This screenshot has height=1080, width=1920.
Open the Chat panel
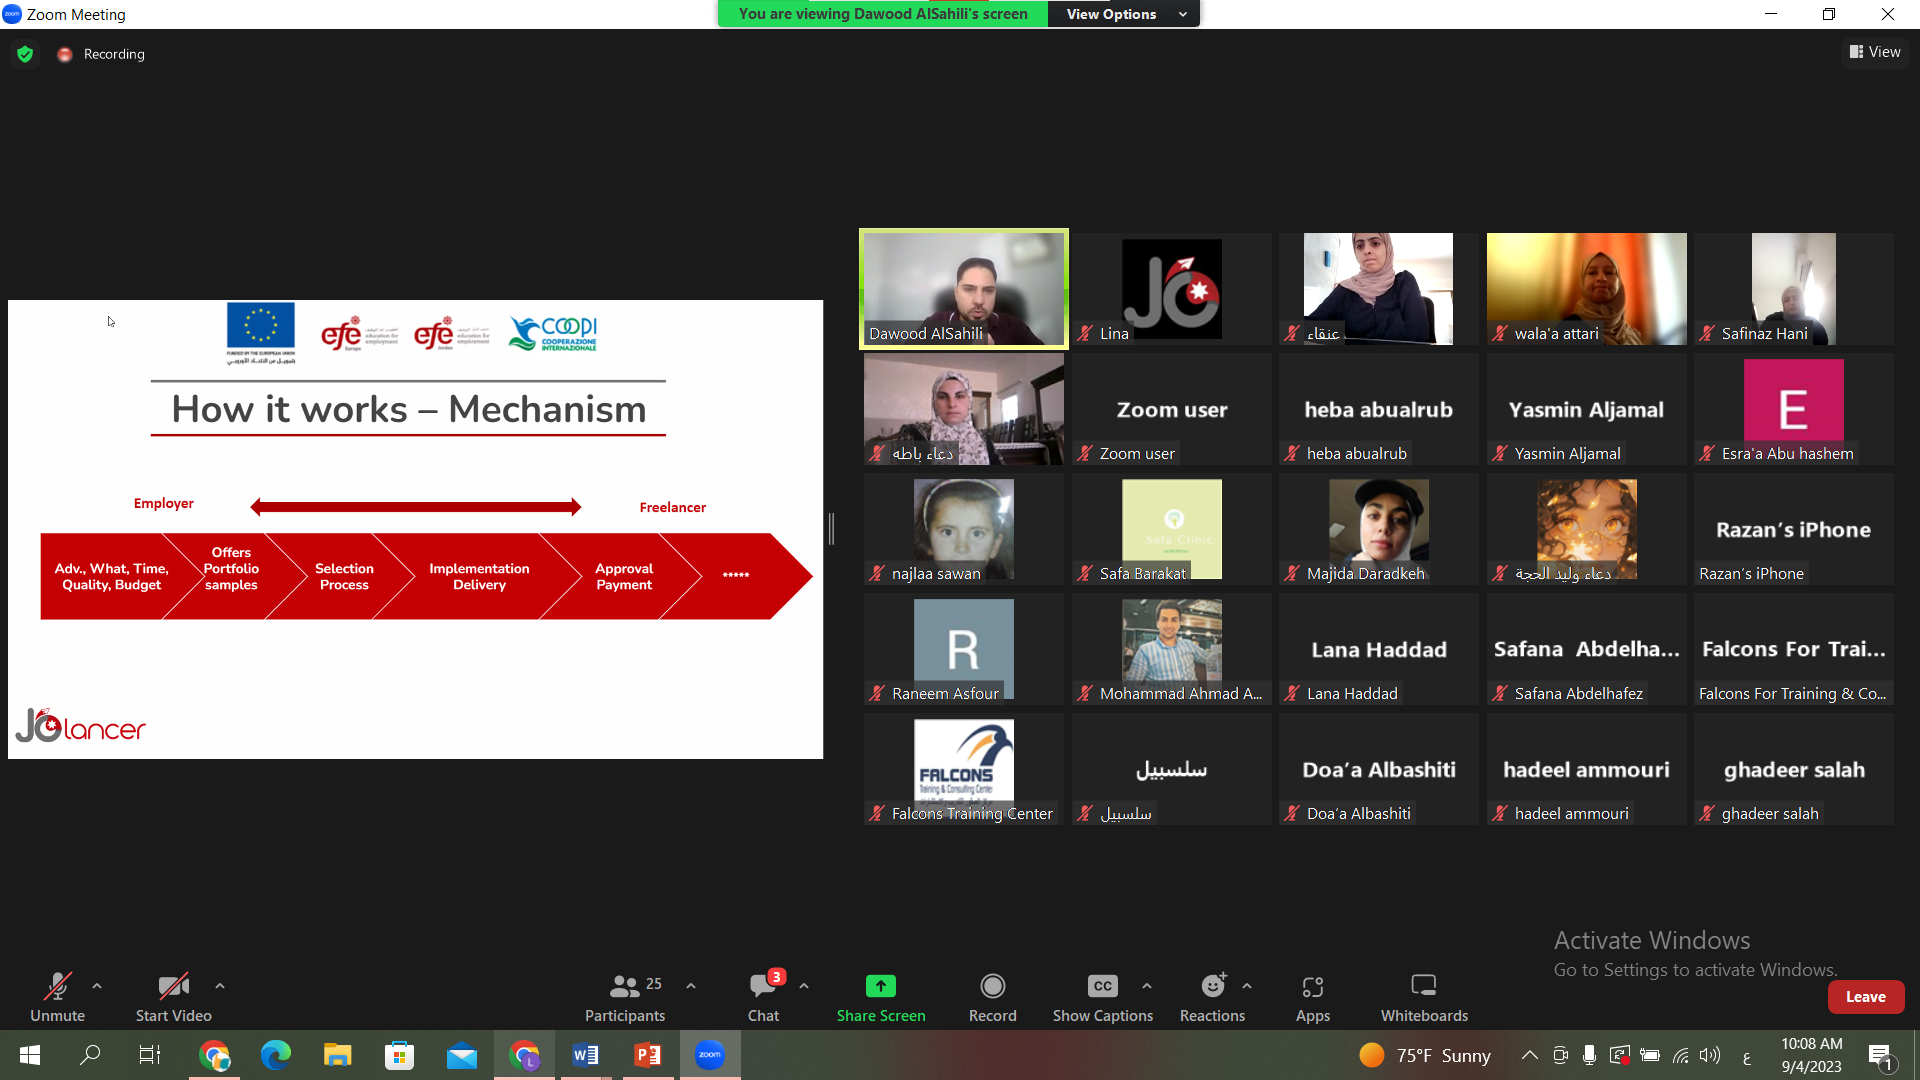click(x=763, y=996)
